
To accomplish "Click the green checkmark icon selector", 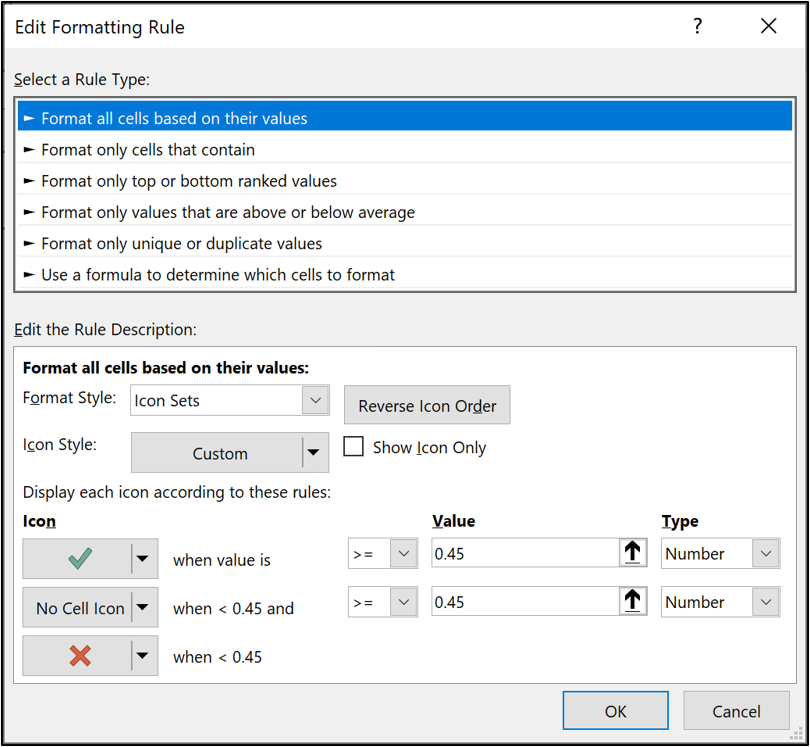I will coord(78,553).
